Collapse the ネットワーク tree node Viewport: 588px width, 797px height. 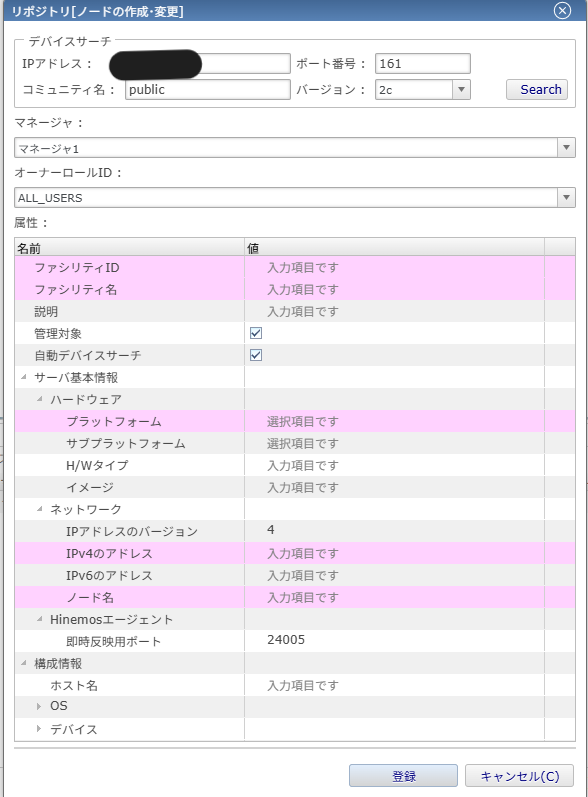pyautogui.click(x=40, y=509)
